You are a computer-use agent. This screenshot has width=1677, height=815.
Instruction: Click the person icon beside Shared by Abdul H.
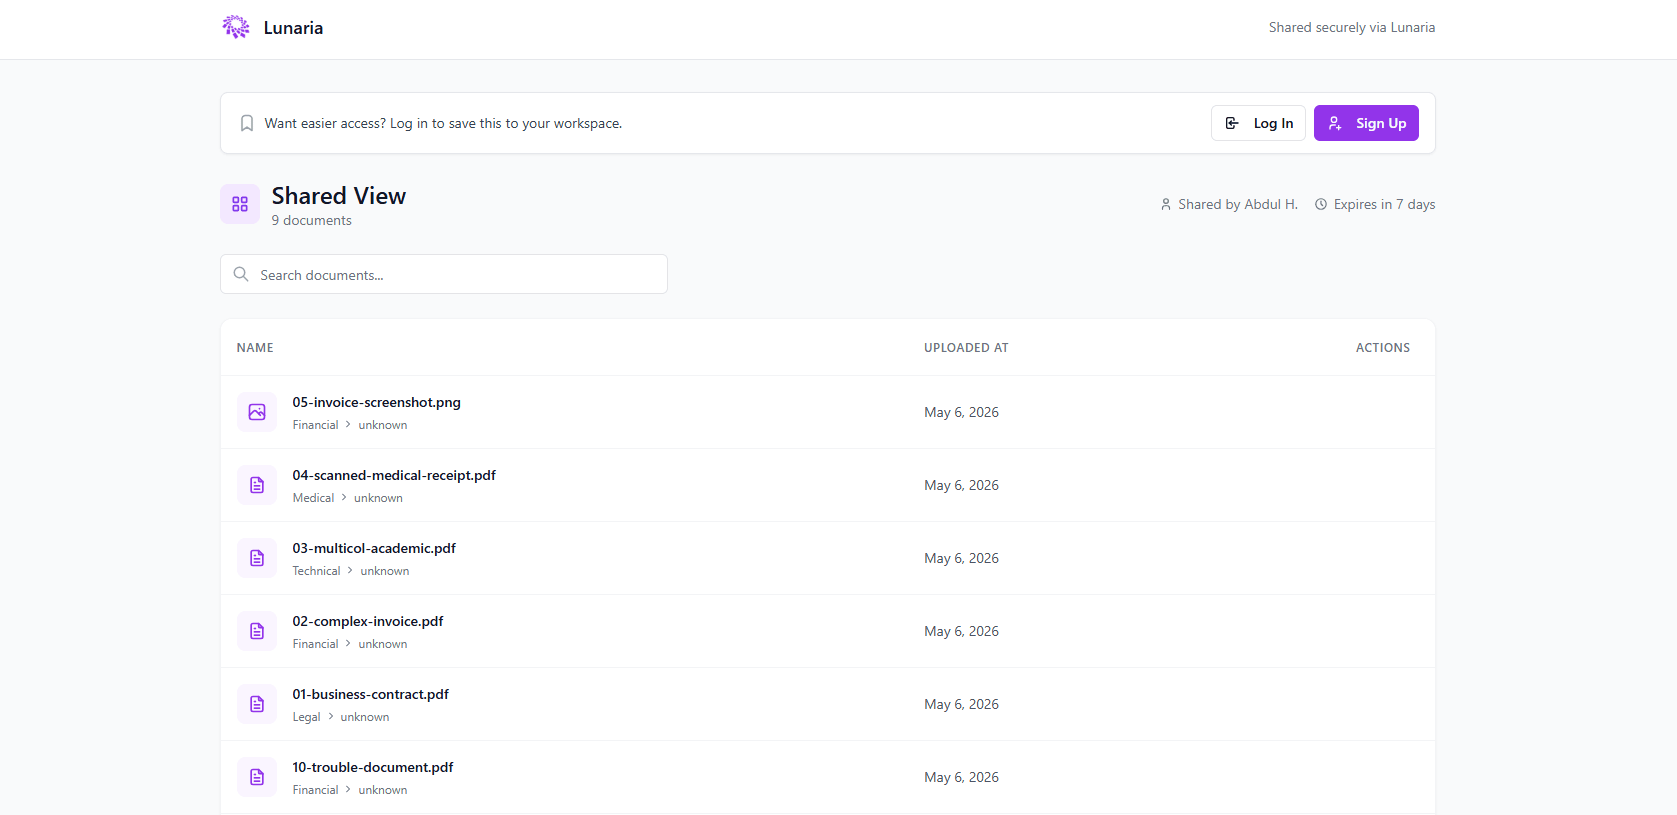[x=1166, y=204]
